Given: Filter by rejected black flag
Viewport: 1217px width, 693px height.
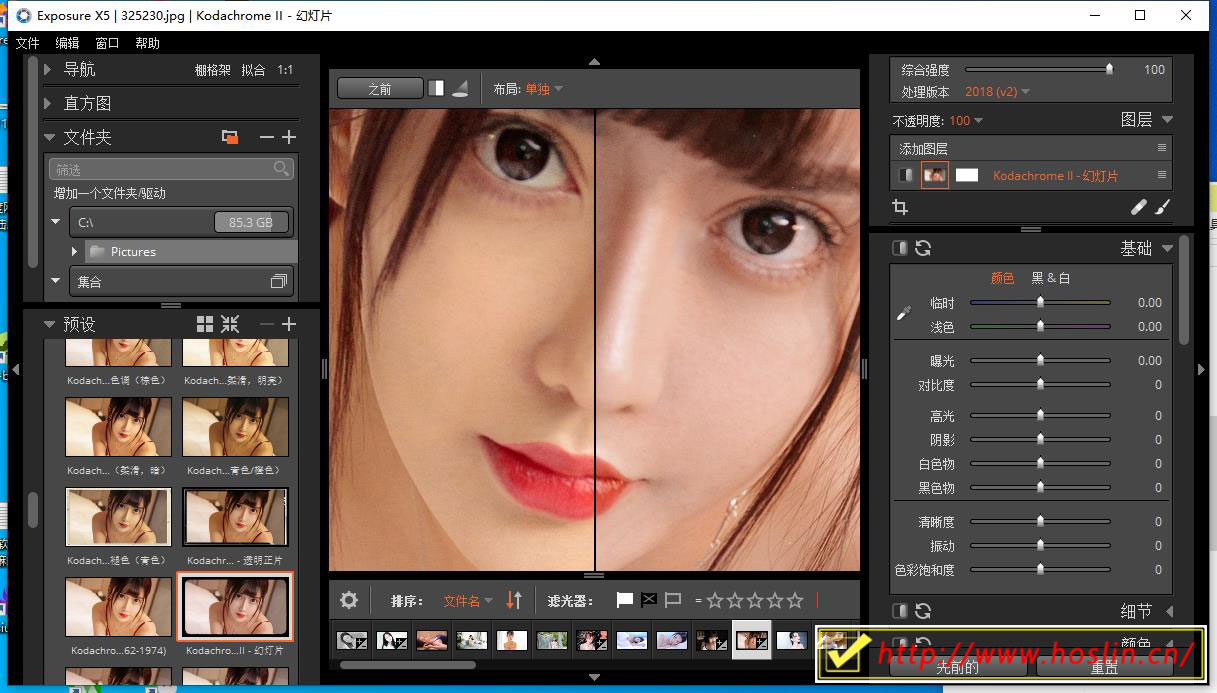Looking at the screenshot, I should pyautogui.click(x=649, y=600).
